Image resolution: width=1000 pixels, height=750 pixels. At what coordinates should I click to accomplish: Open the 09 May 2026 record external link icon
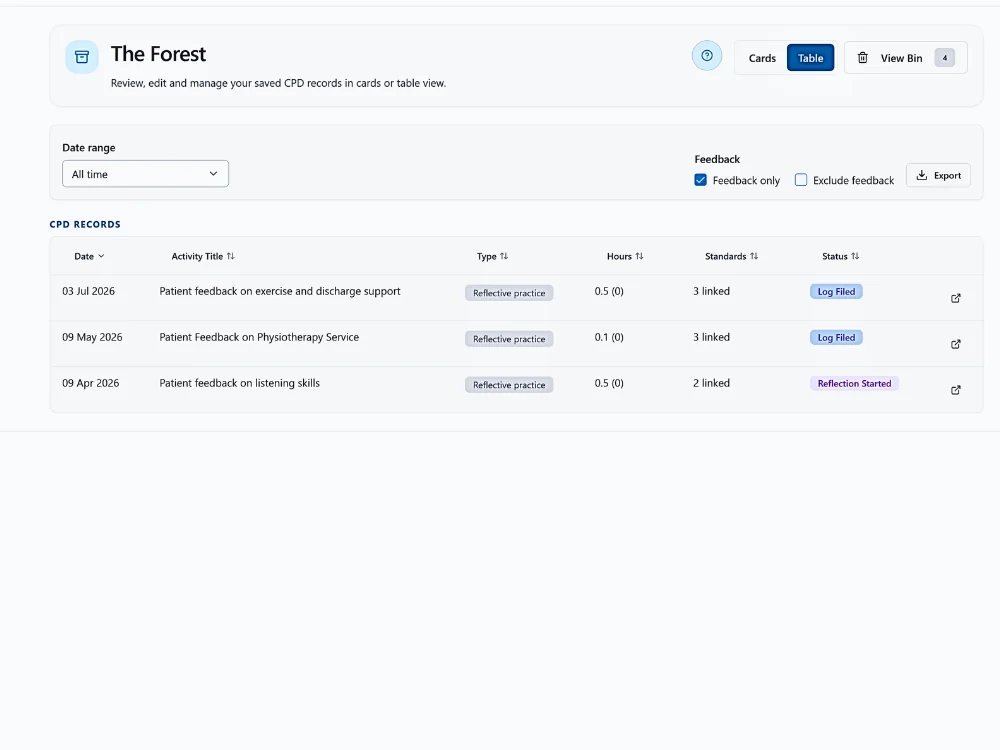955,344
